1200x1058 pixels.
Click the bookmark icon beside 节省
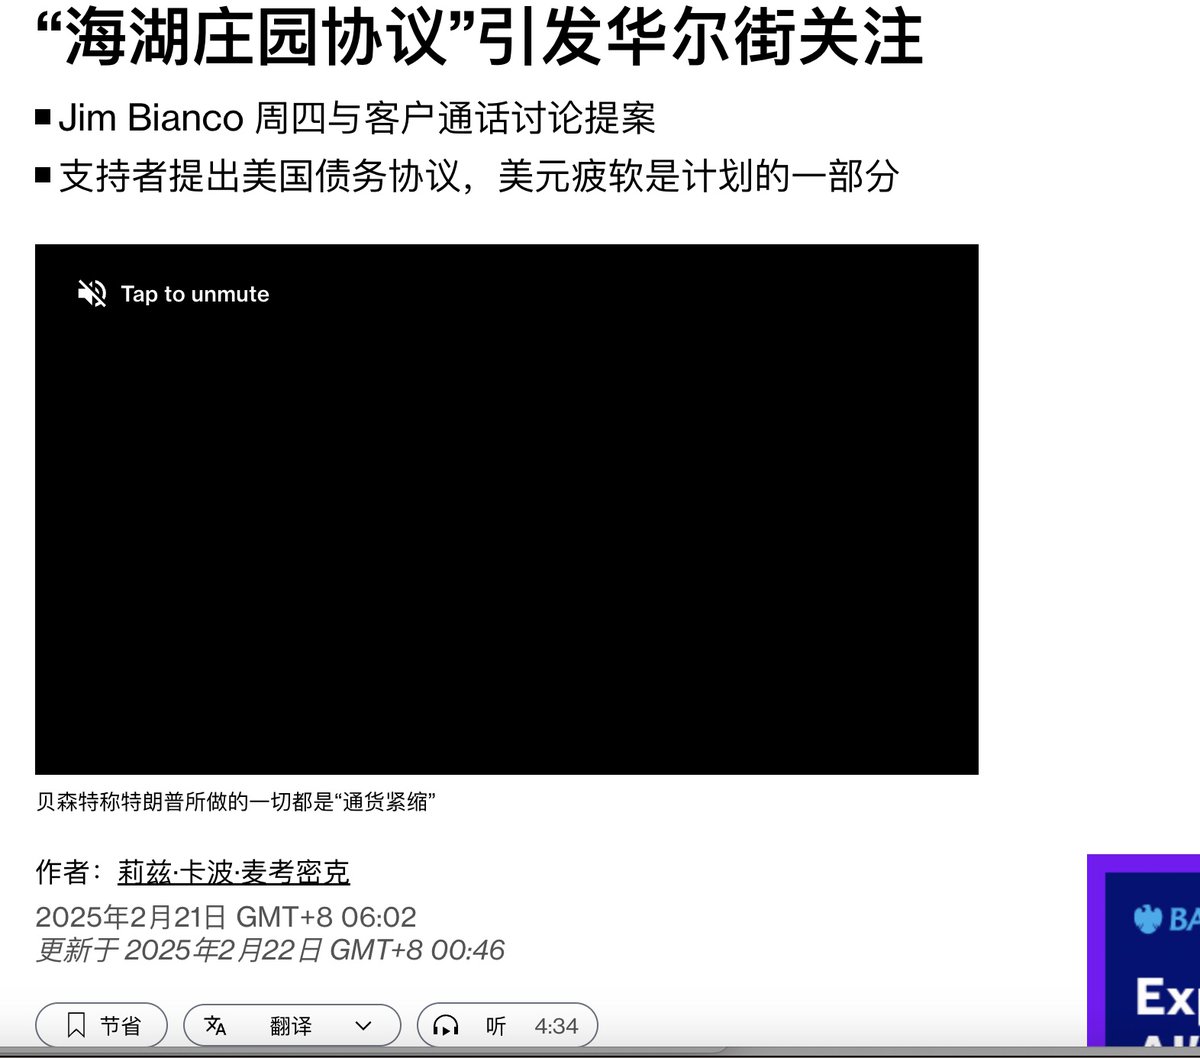click(x=75, y=1025)
